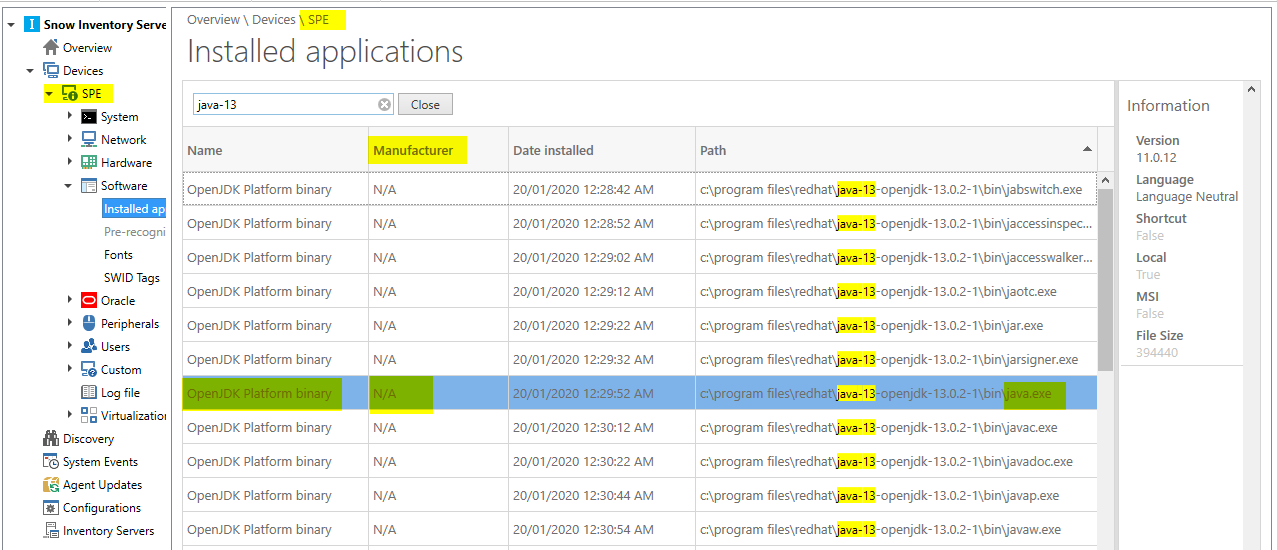Viewport: 1277px width, 550px height.
Task: Collapse the SPE tree node
Action: click(49, 94)
